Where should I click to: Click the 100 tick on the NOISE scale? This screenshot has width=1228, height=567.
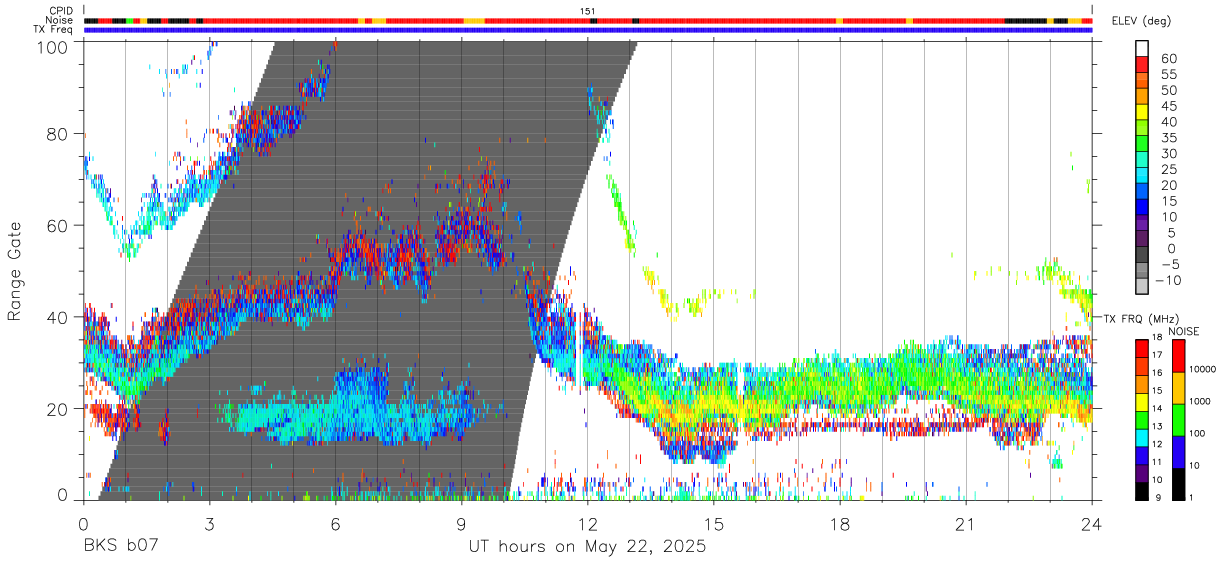(x=1198, y=434)
